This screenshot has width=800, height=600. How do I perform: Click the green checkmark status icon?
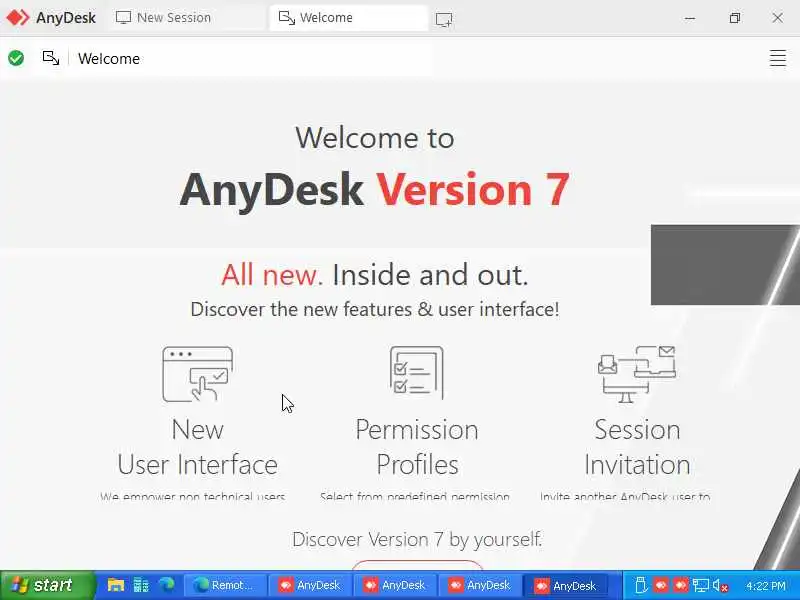pyautogui.click(x=16, y=58)
